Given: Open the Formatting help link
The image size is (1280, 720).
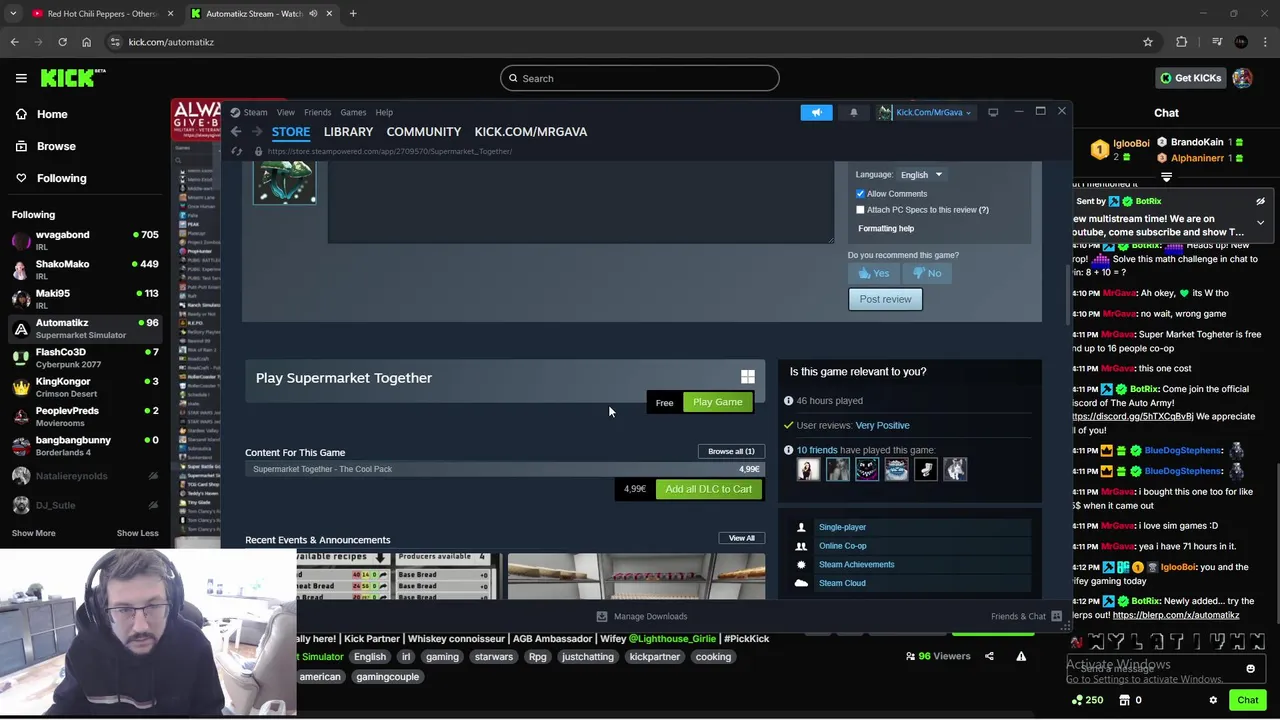Looking at the screenshot, I should pyautogui.click(x=886, y=228).
